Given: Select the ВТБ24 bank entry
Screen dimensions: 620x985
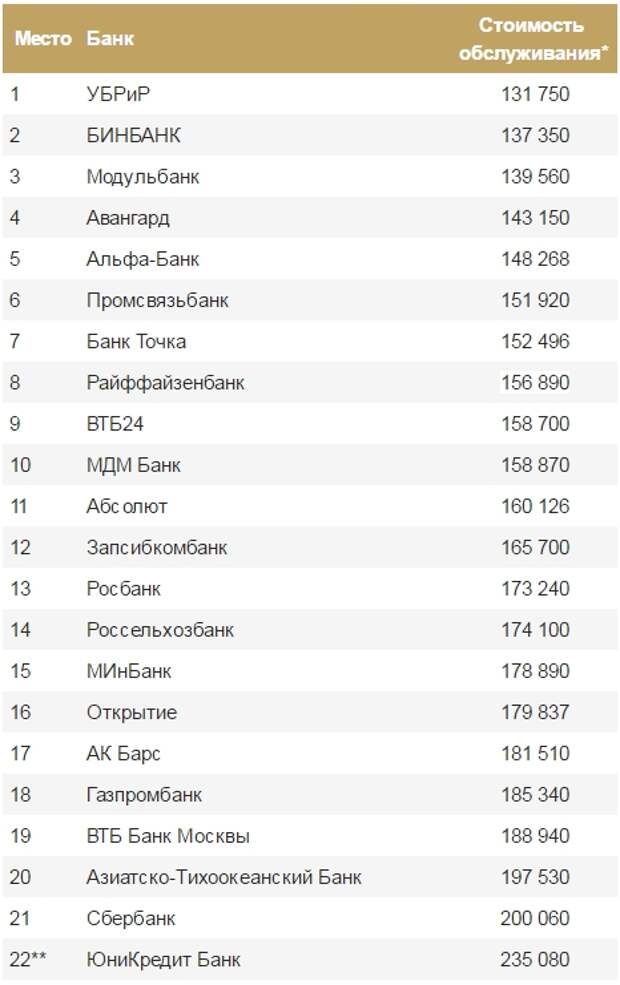Looking at the screenshot, I should [115, 424].
